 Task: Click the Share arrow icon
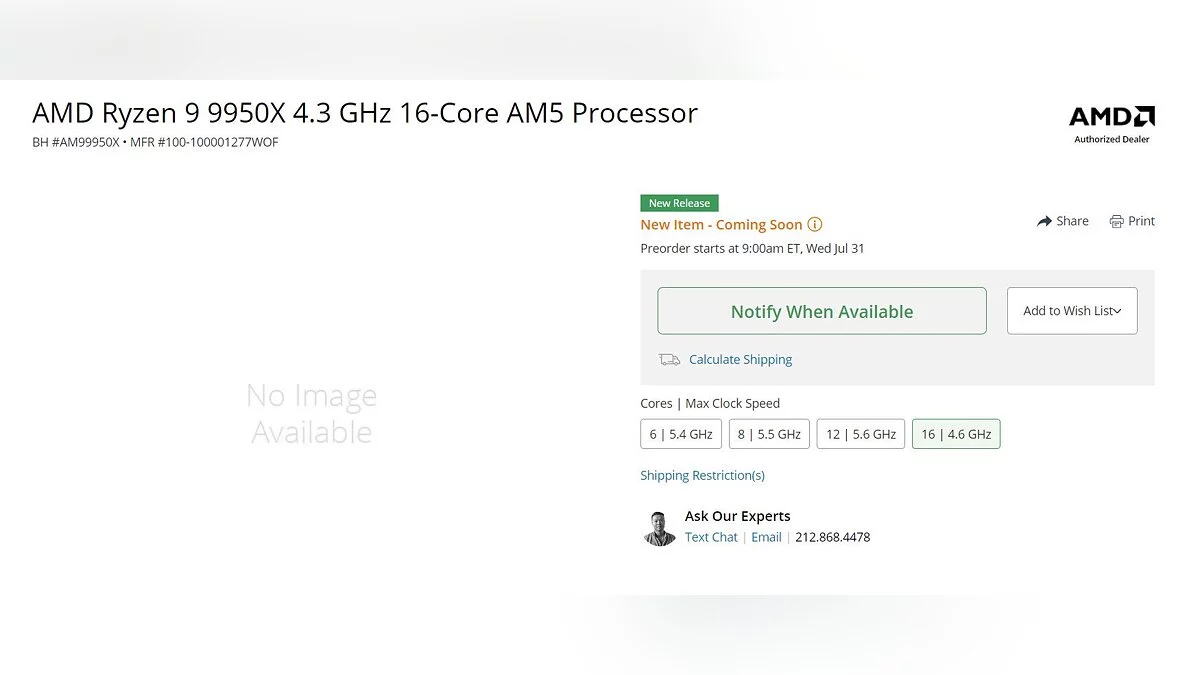1045,221
